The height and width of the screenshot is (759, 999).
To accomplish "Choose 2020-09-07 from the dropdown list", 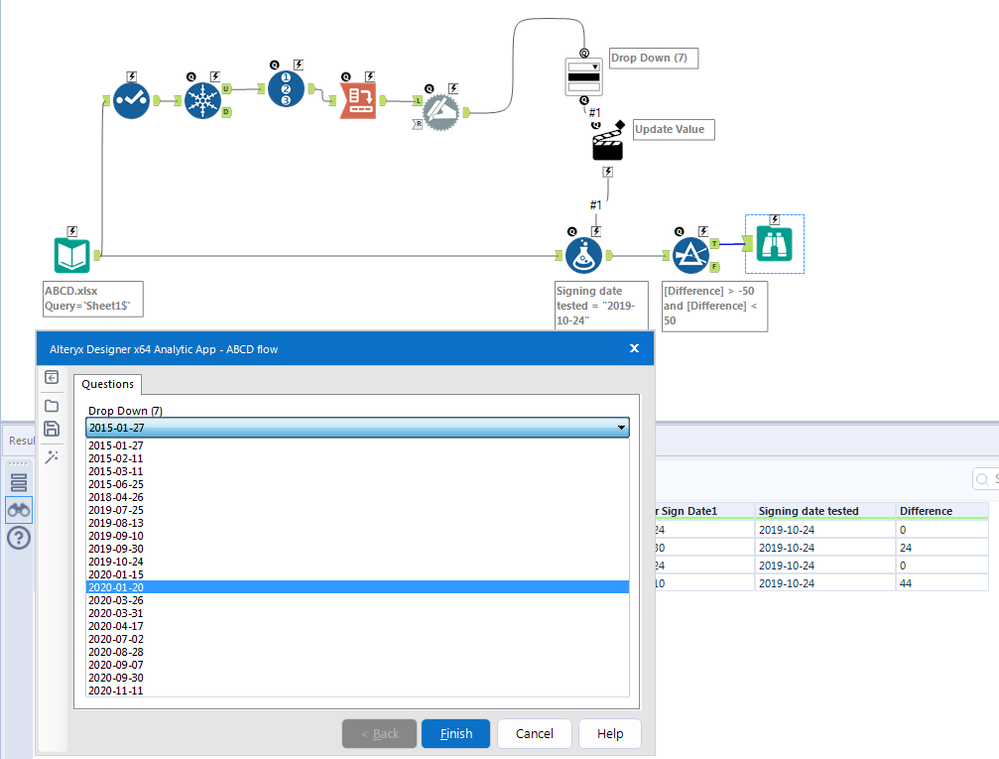I will coord(357,665).
